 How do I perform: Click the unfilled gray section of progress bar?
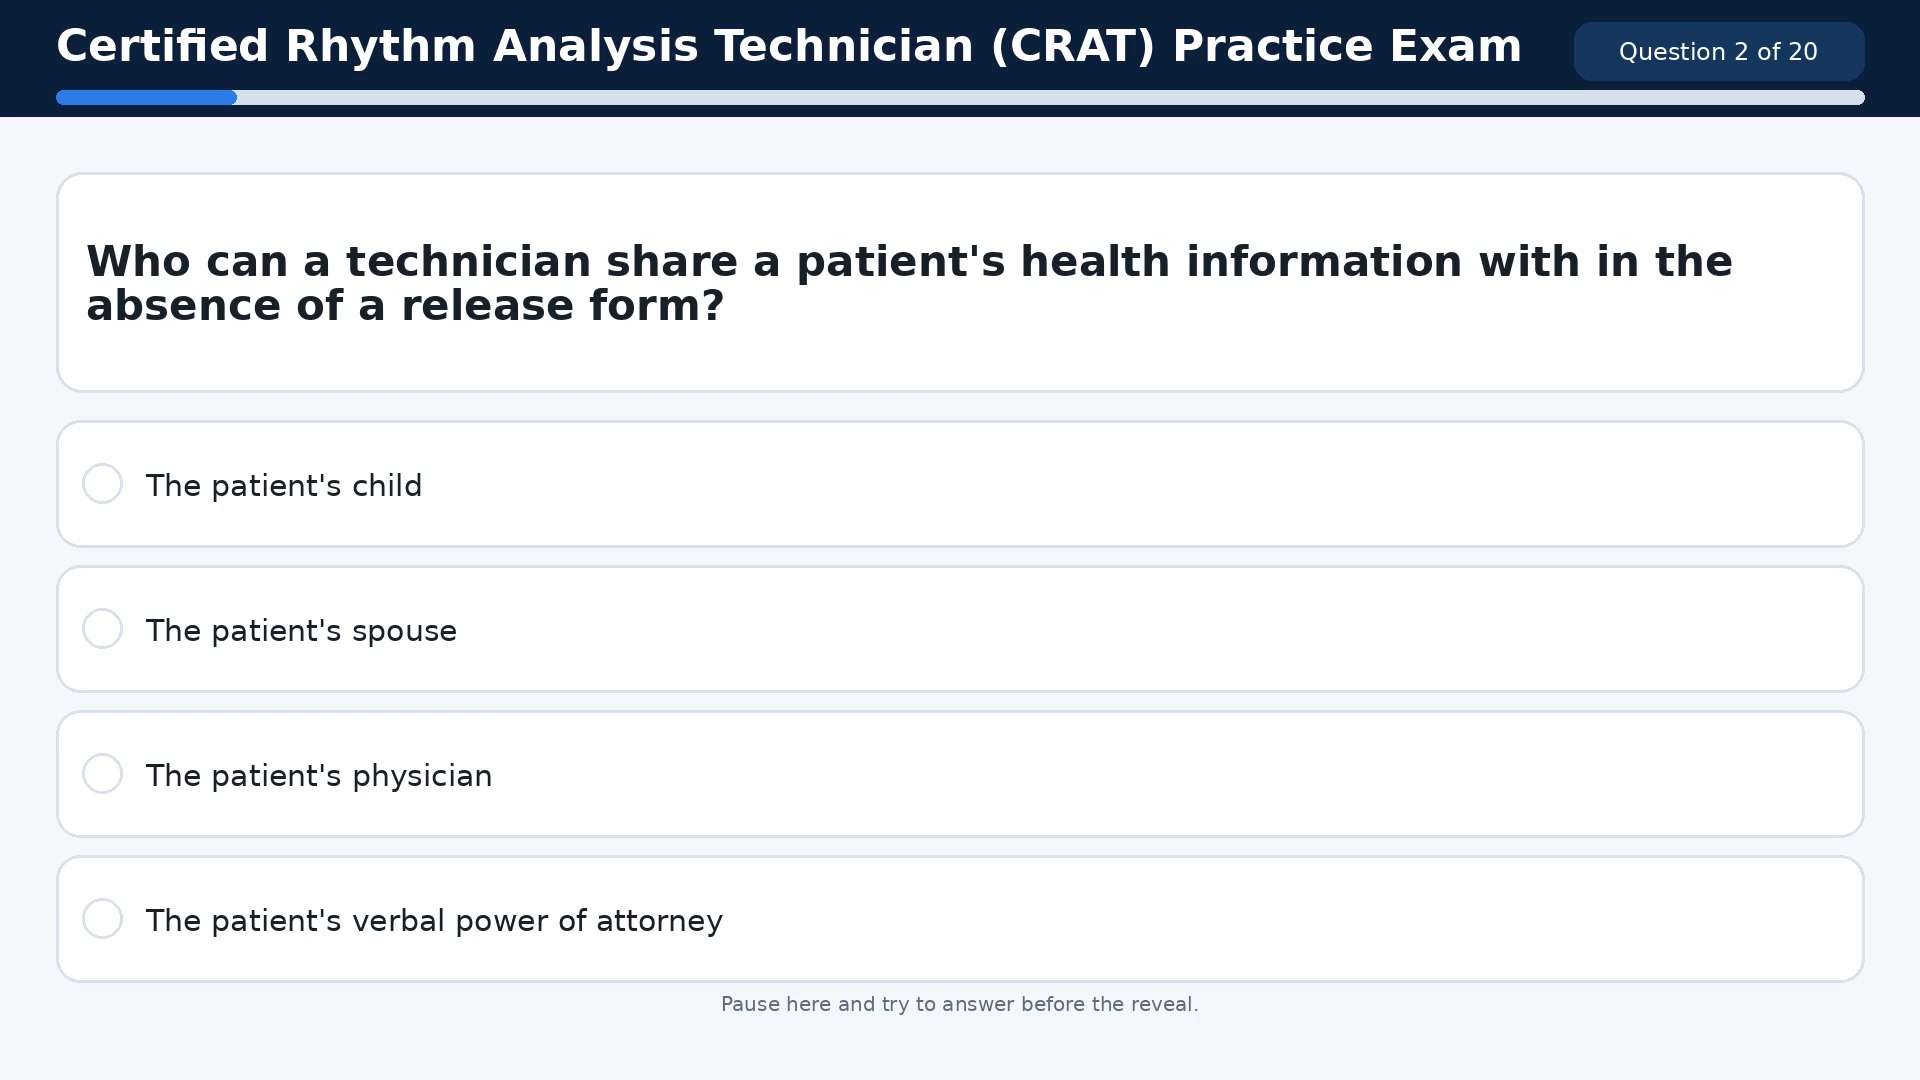point(1050,98)
